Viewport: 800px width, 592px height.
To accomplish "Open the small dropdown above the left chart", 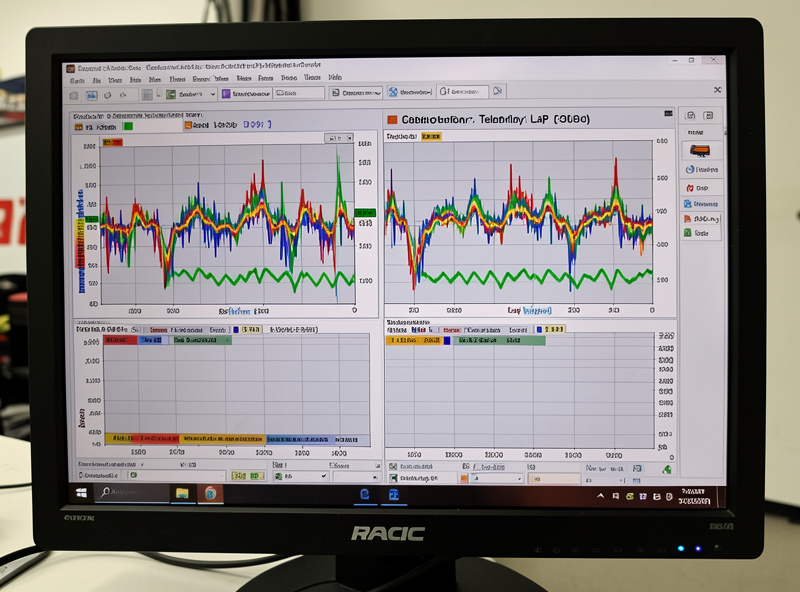I will [x=339, y=138].
